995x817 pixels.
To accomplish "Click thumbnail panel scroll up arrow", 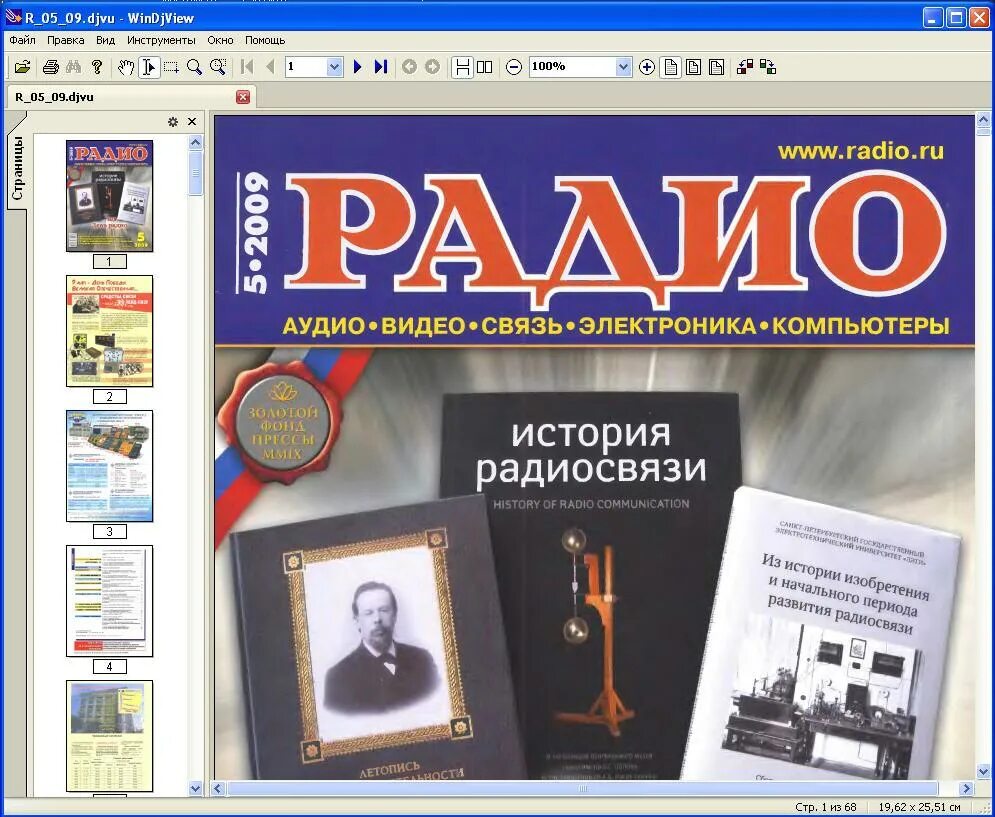I will (x=195, y=142).
